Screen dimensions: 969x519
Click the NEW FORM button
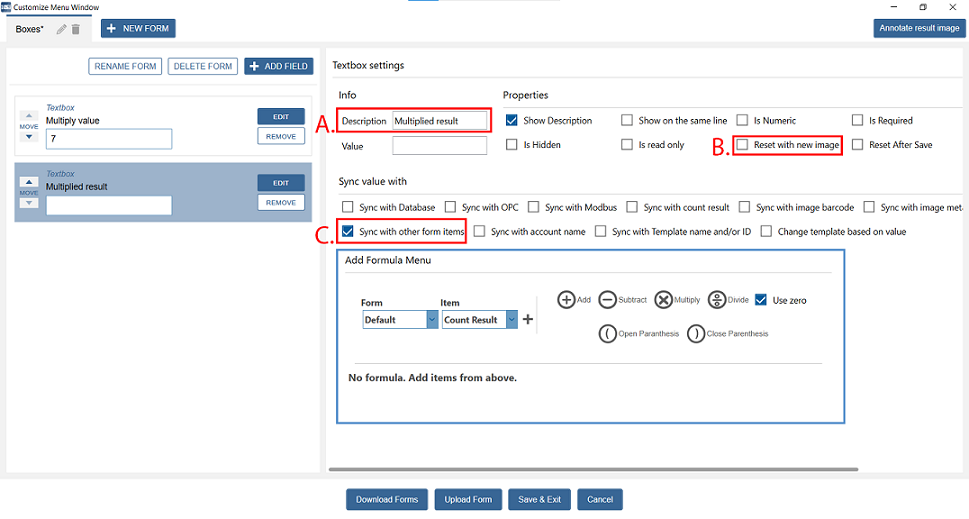138,29
